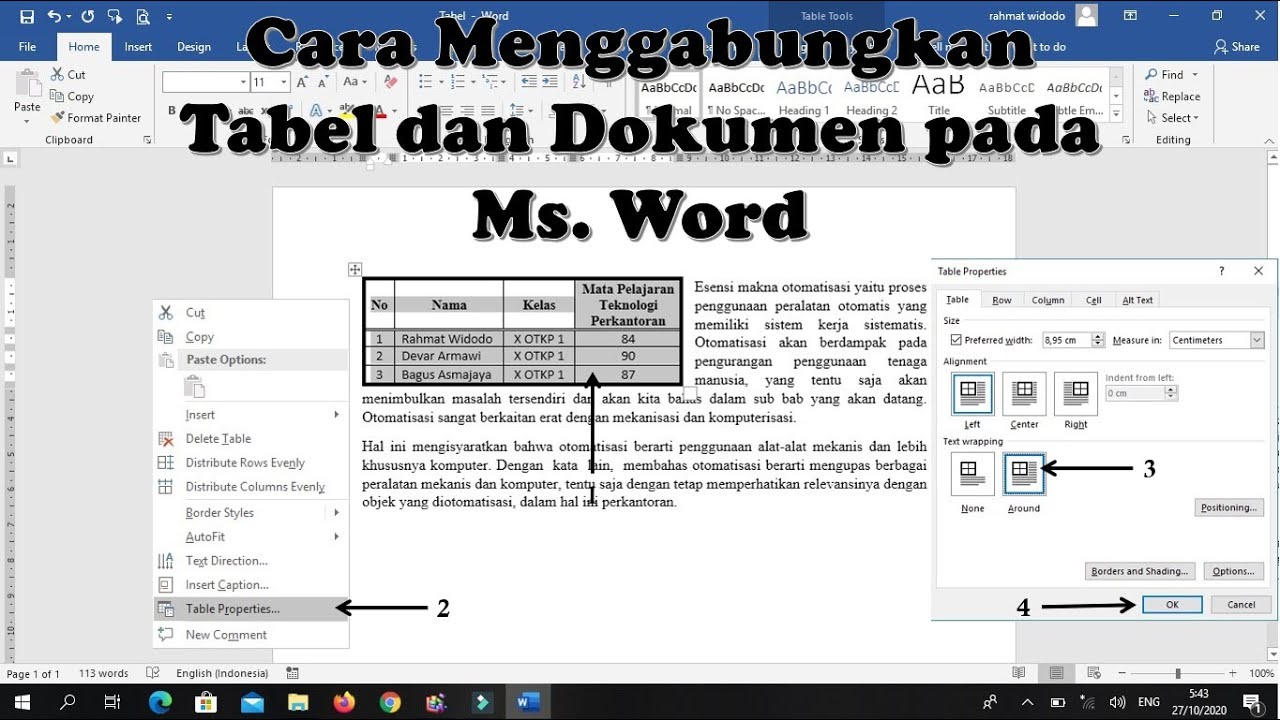Click the Borders and Shading... button
Viewport: 1280px width, 720px height.
(x=1140, y=571)
